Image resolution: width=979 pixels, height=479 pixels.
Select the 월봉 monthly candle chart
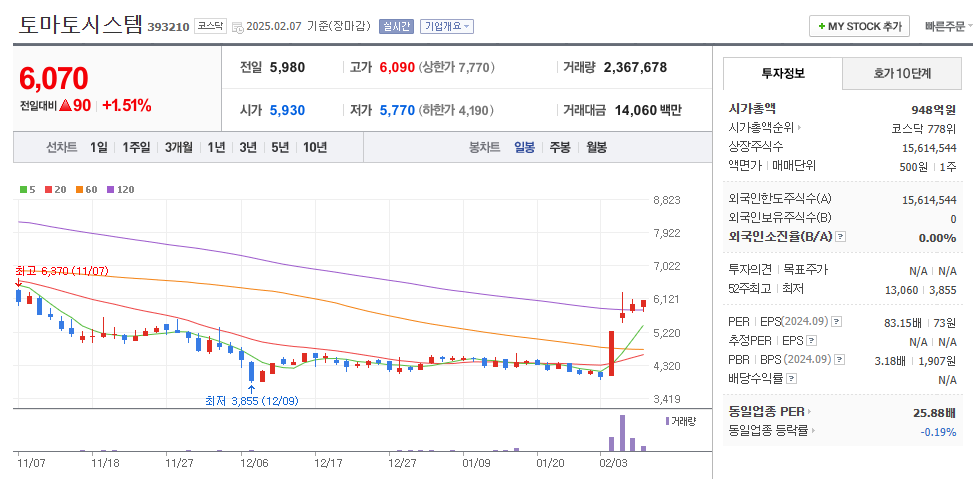coord(596,147)
